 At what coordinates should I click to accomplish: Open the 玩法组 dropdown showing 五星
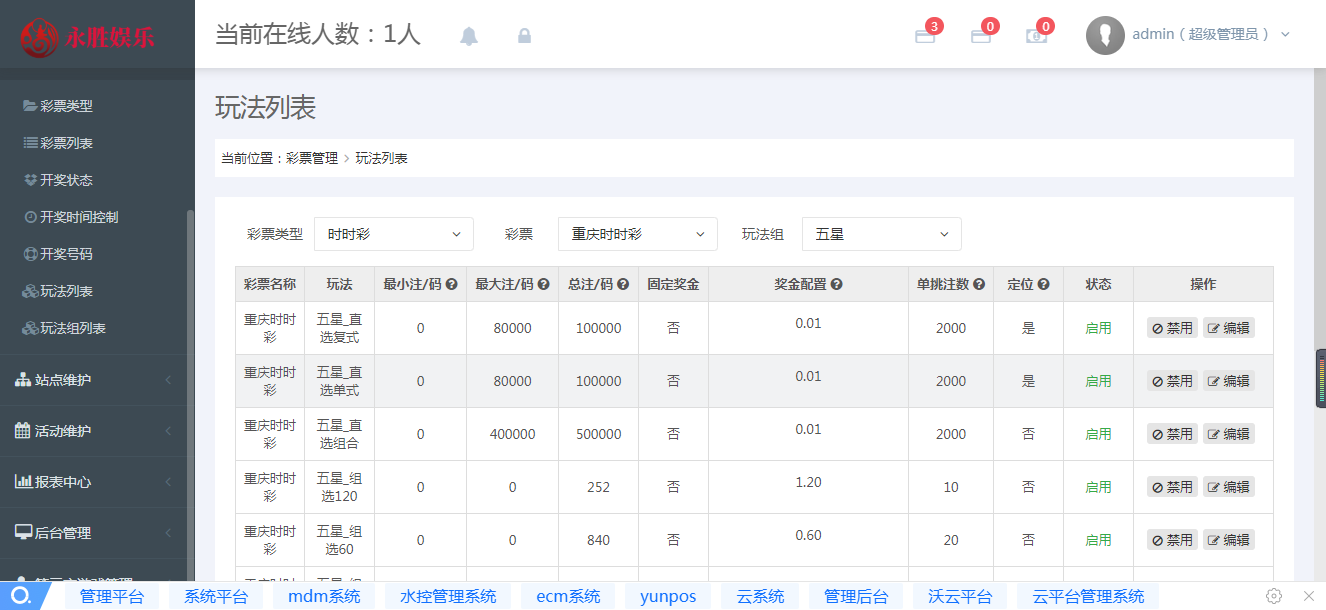(x=881, y=234)
